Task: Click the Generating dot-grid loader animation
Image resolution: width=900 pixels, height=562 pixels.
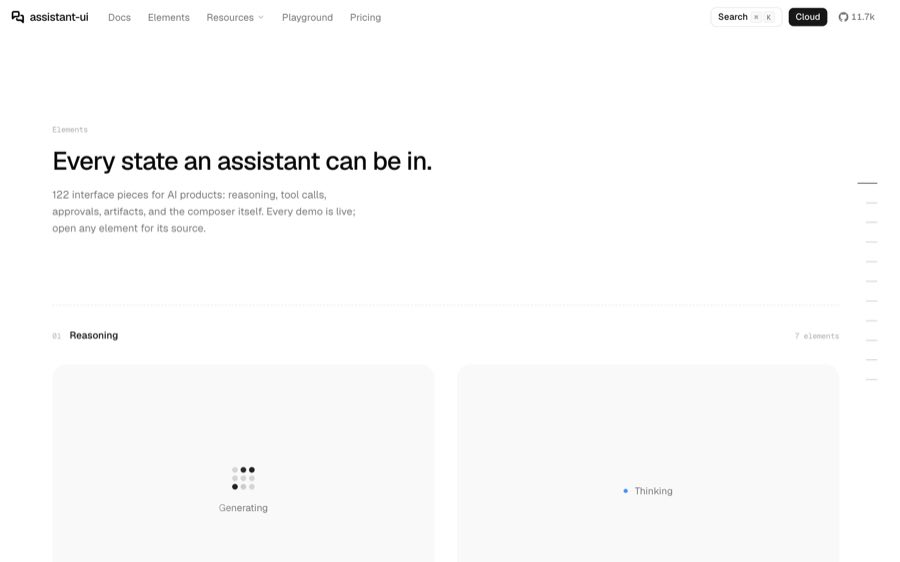Action: pyautogui.click(x=243, y=478)
